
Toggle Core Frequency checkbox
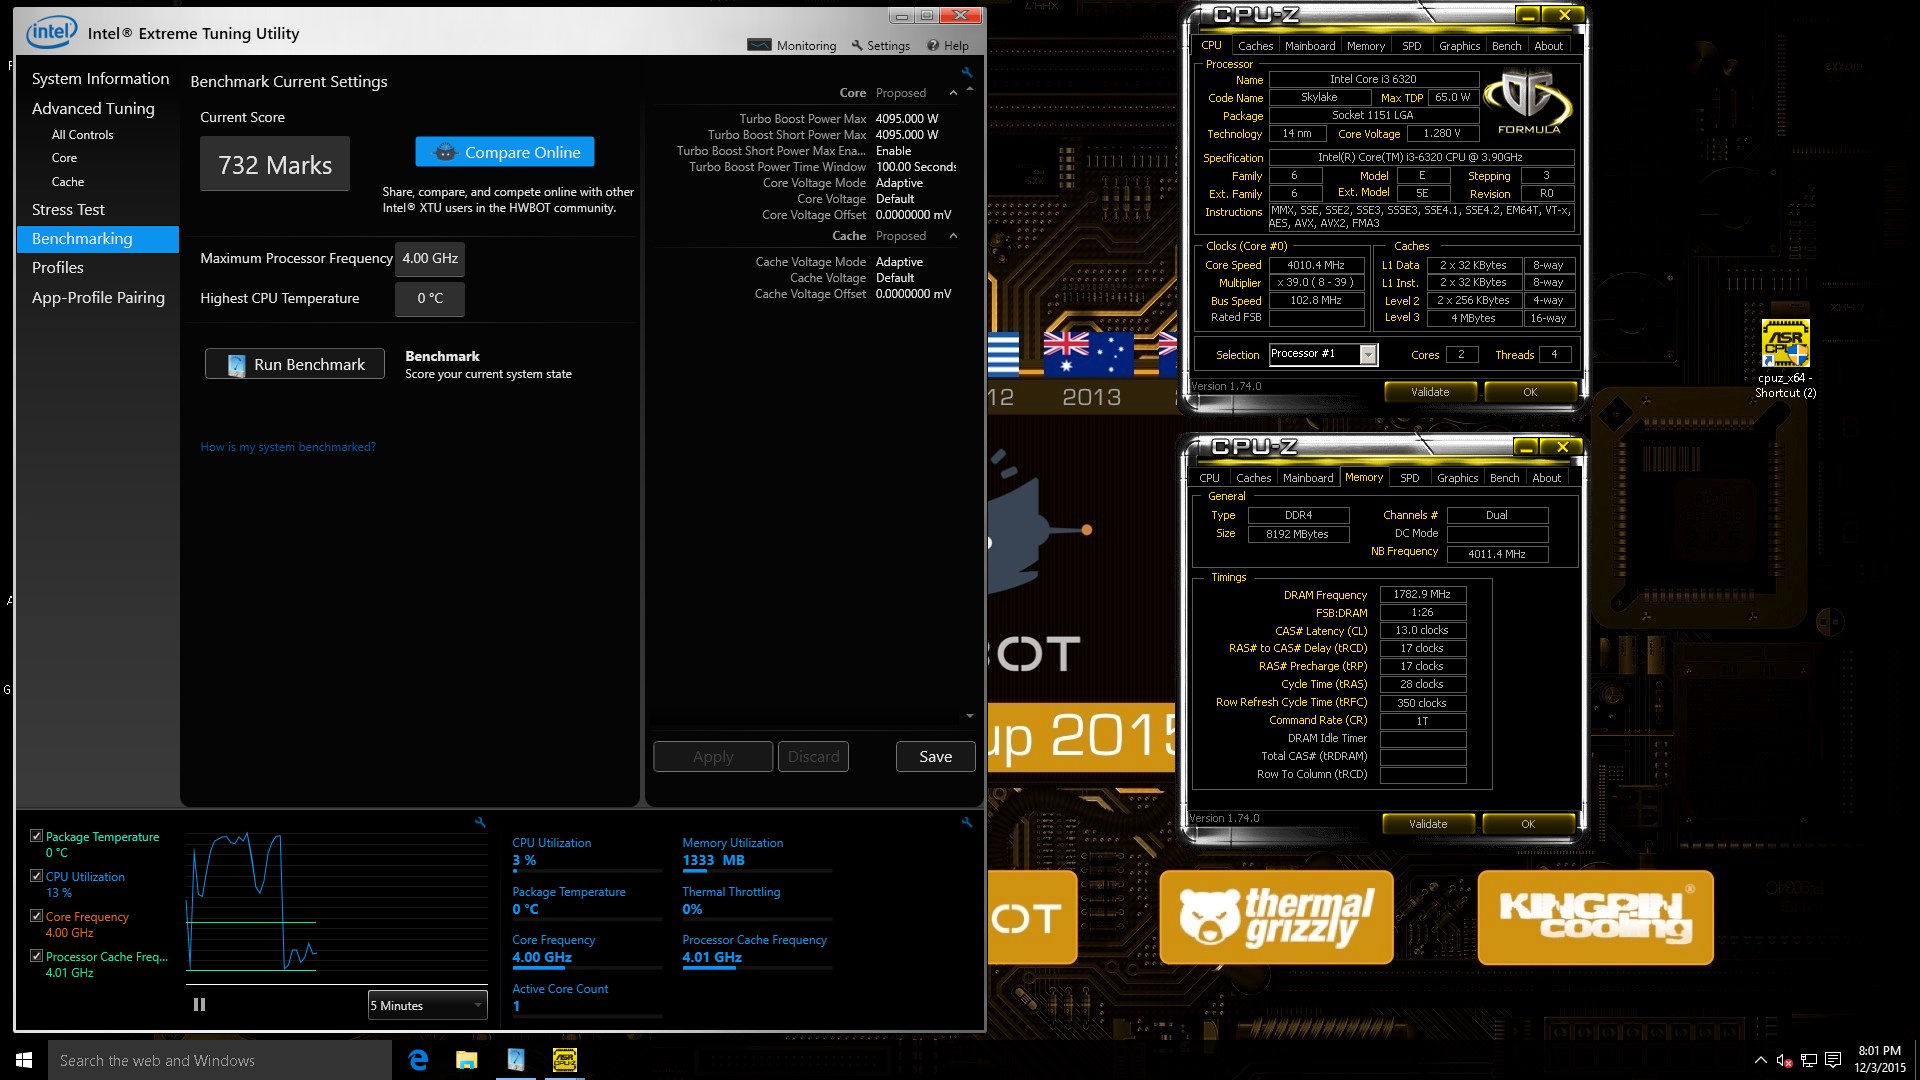[37, 916]
